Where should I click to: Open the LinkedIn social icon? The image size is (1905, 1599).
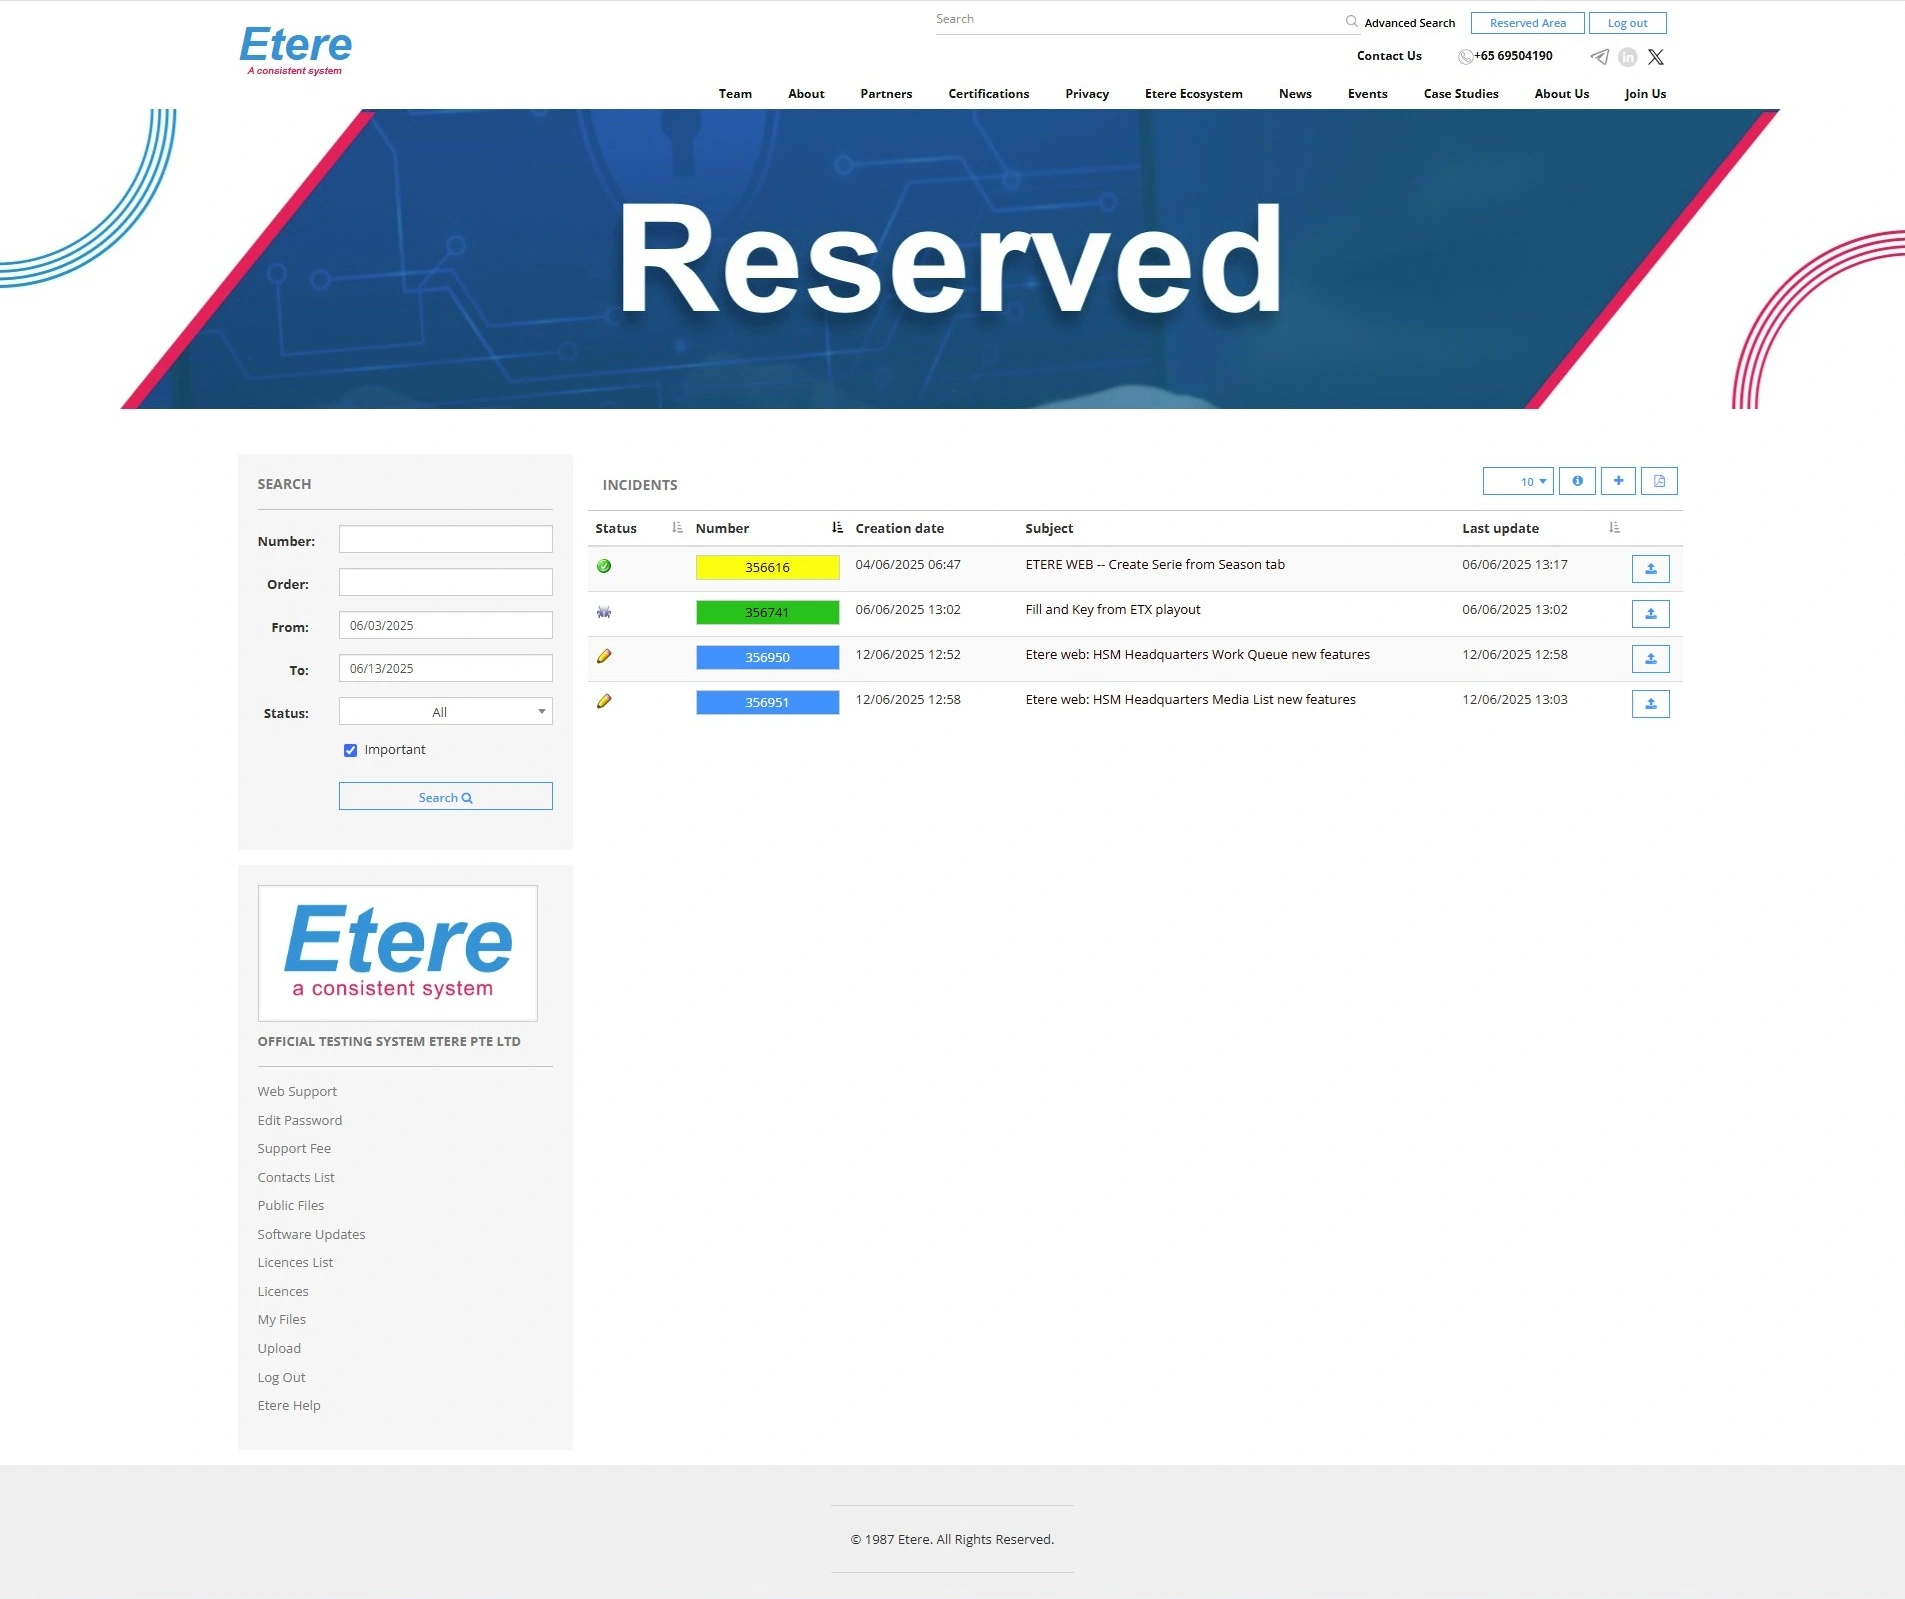(x=1628, y=57)
